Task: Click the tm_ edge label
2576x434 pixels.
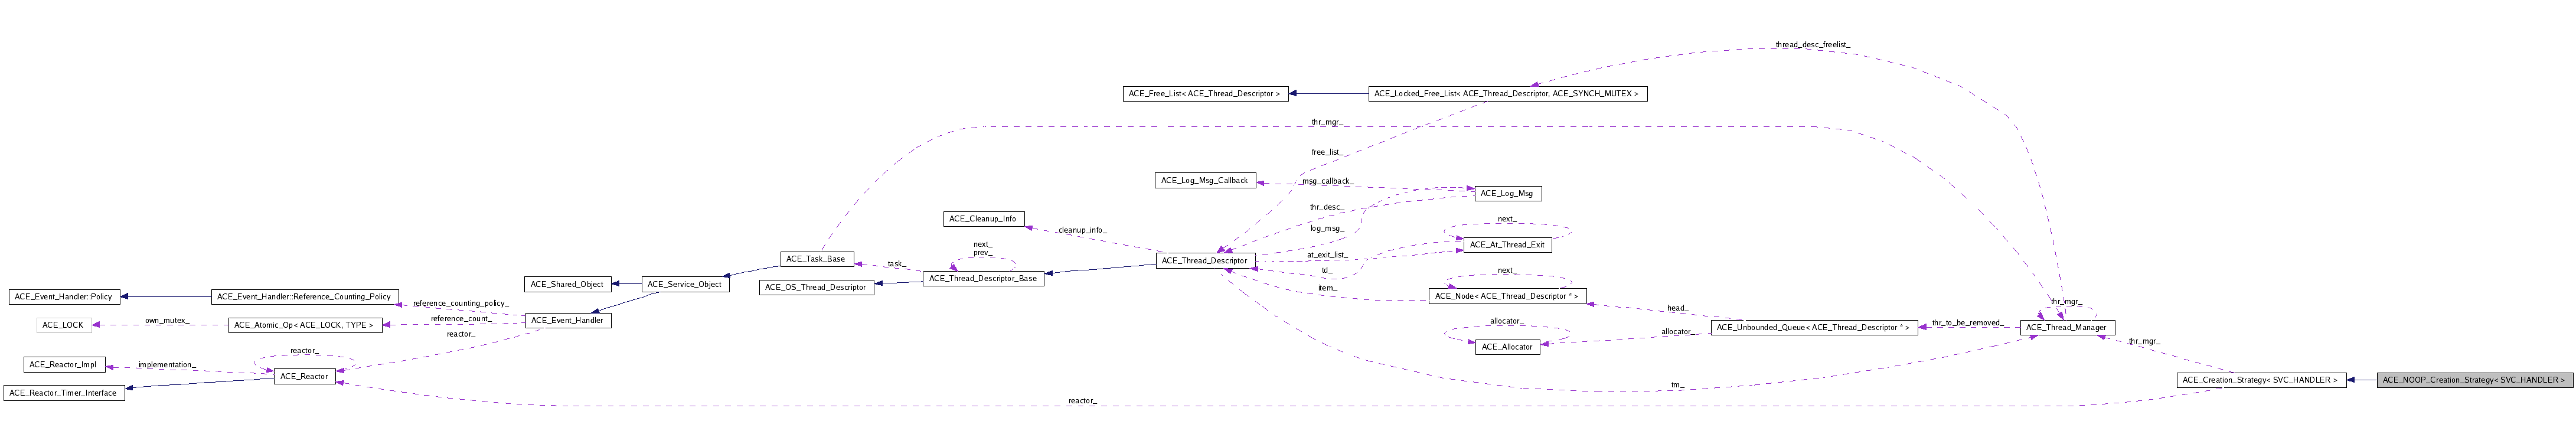Action: tap(1677, 385)
